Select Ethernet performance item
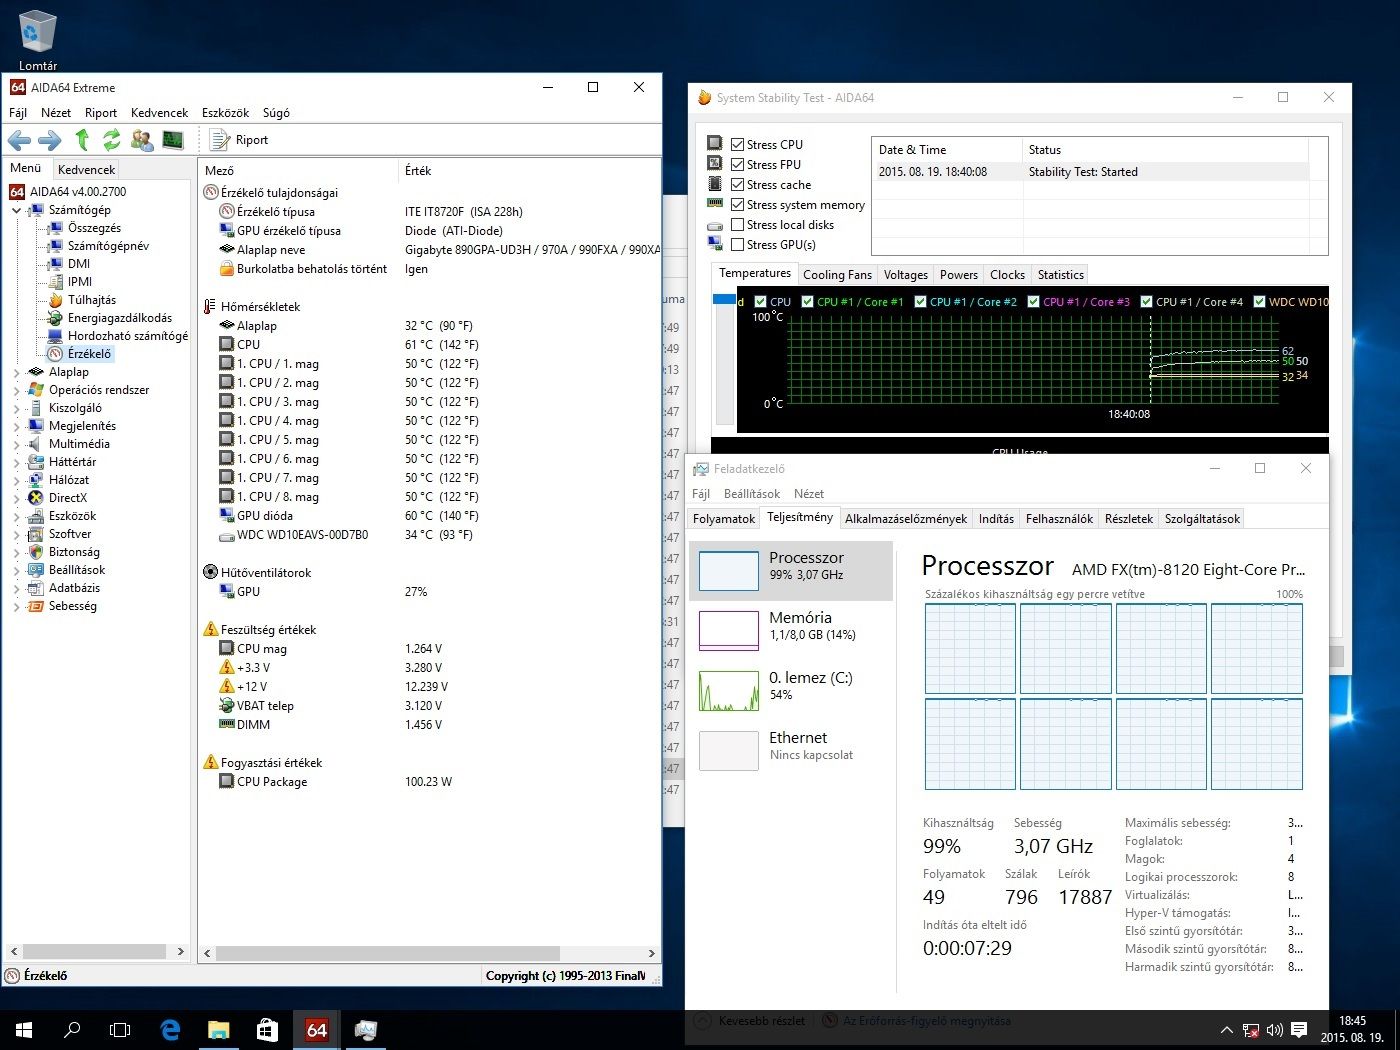Image resolution: width=1400 pixels, height=1050 pixels. pos(791,750)
